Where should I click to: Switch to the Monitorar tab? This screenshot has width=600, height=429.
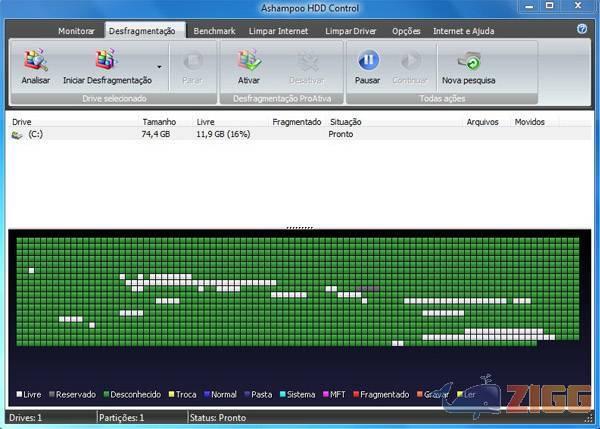pos(76,31)
